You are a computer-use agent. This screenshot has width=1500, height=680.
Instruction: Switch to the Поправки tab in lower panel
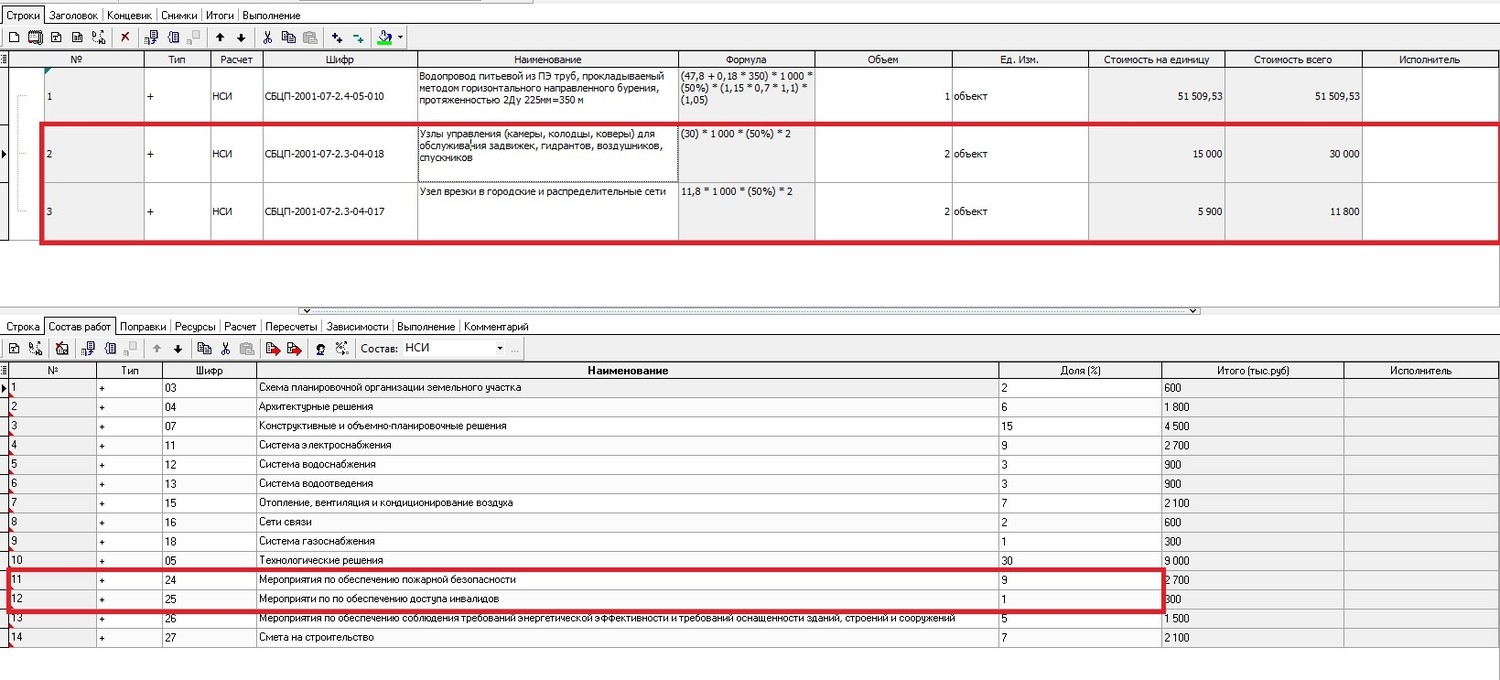pyautogui.click(x=143, y=326)
